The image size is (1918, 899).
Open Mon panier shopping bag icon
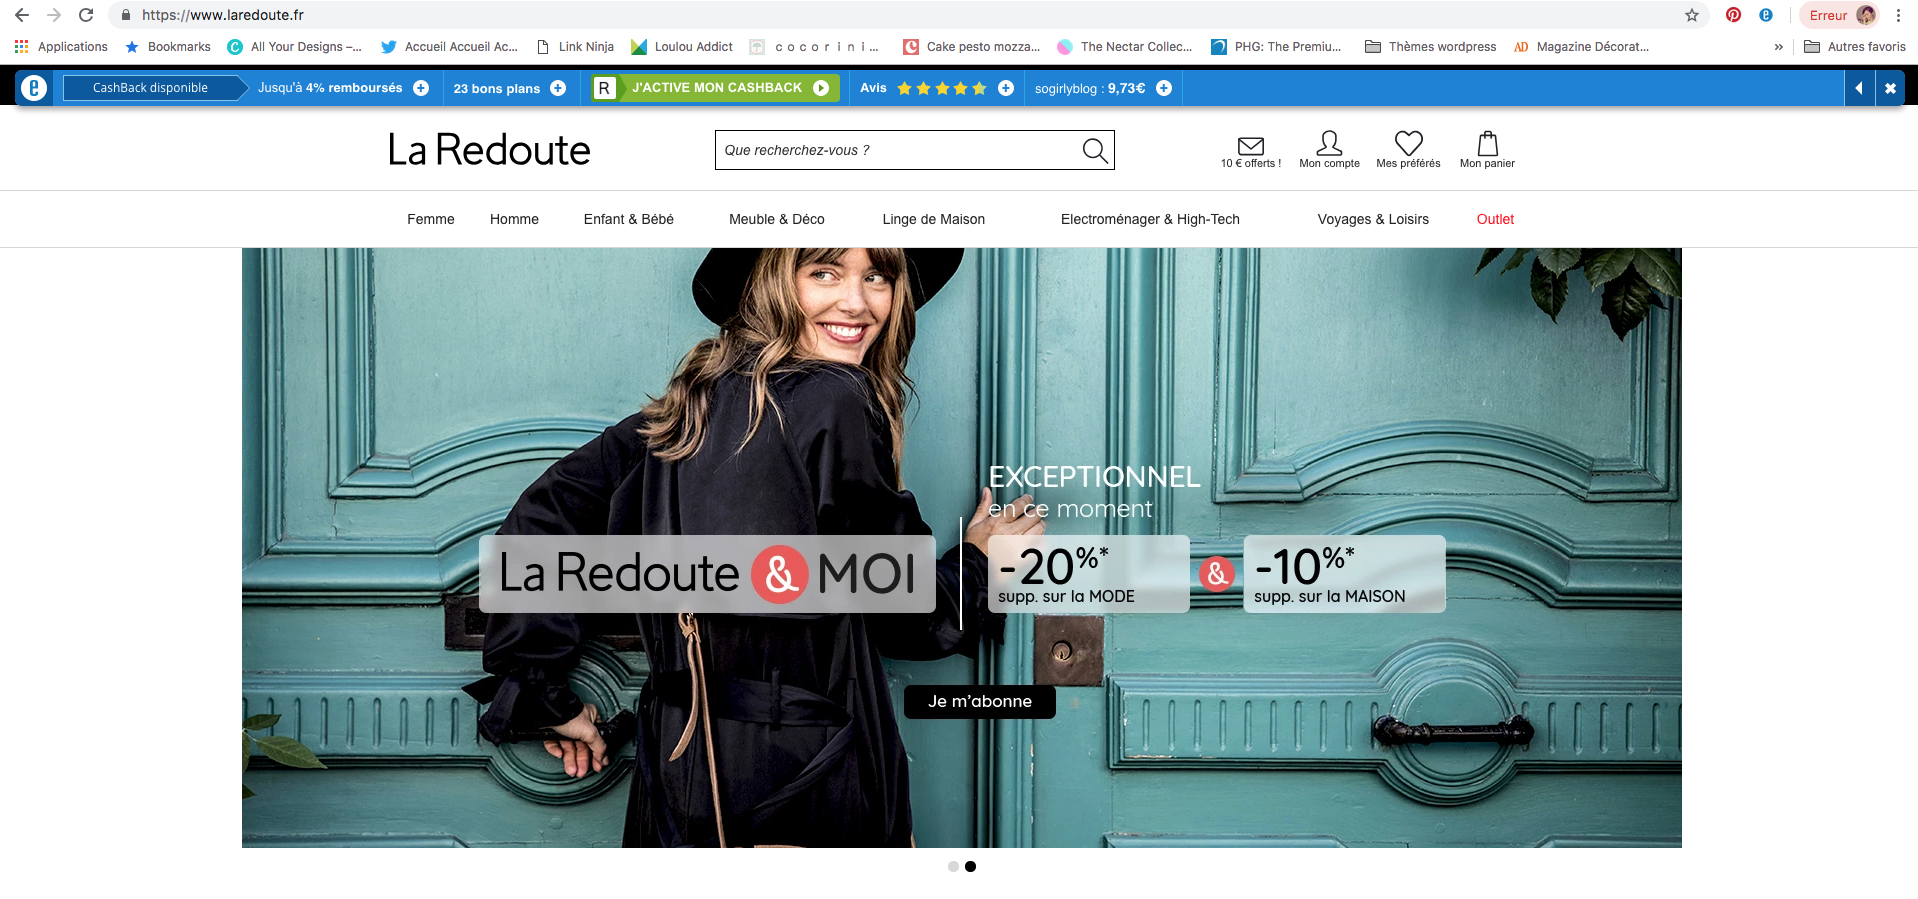click(1487, 144)
